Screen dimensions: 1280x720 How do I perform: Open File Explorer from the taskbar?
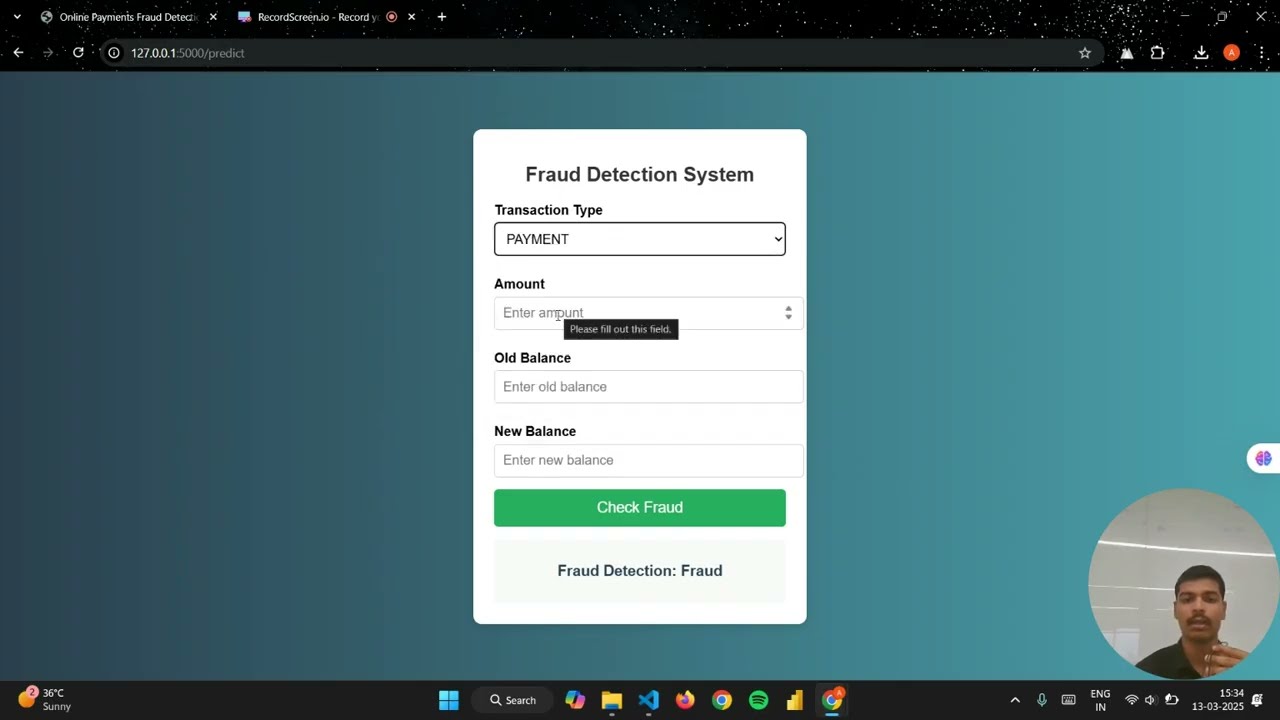coord(612,700)
